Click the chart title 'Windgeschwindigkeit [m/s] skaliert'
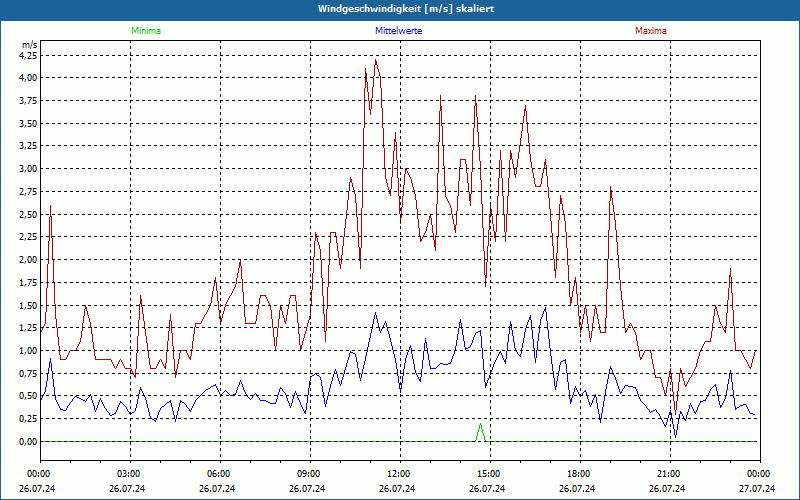The height and width of the screenshot is (500, 800). pyautogui.click(x=406, y=9)
